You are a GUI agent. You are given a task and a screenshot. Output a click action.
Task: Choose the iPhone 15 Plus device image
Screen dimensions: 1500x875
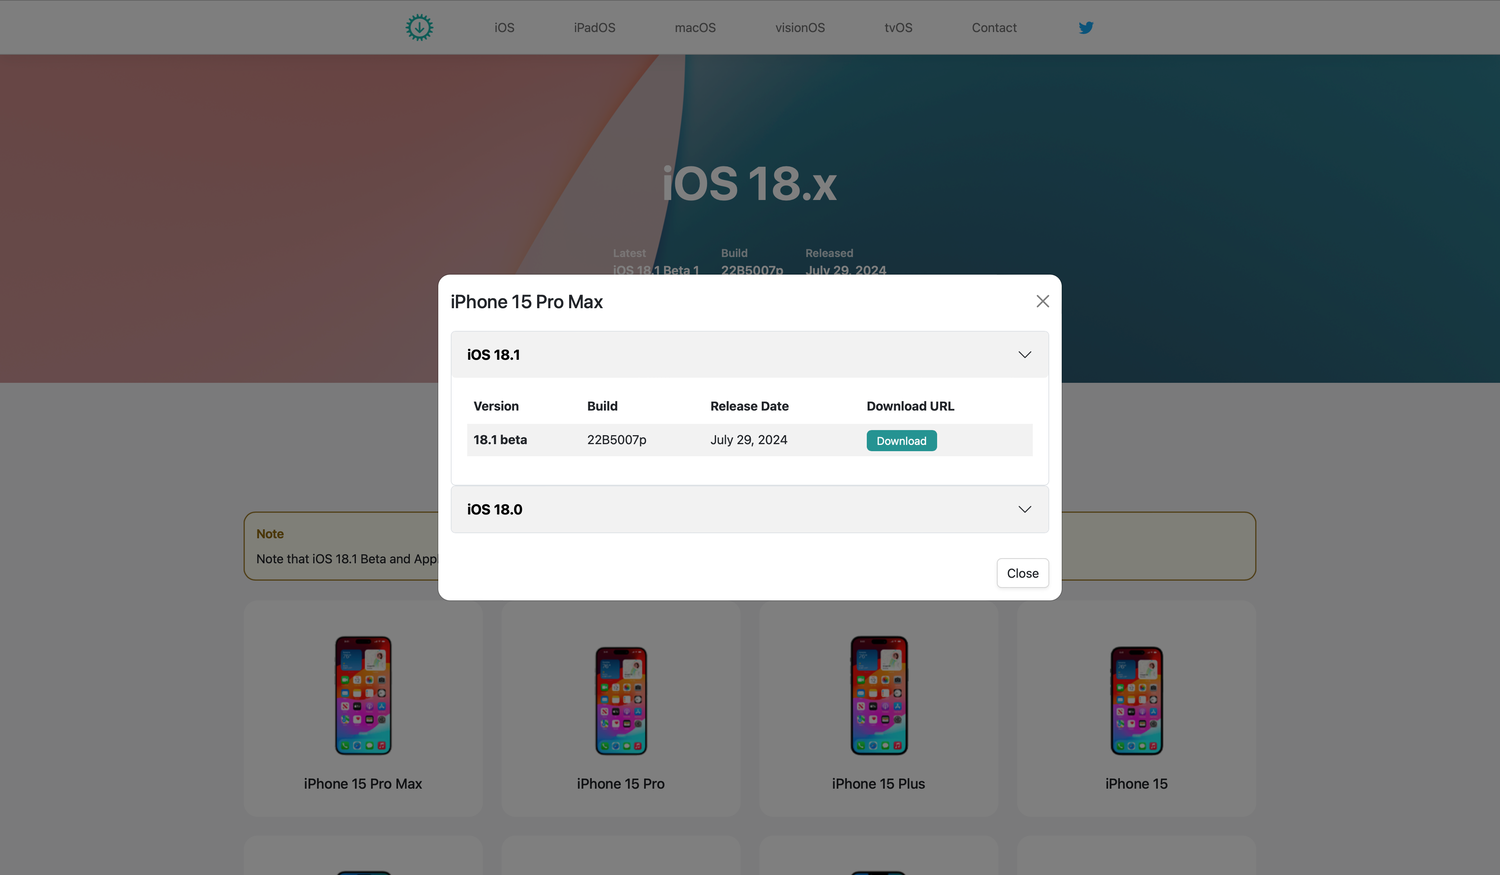pyautogui.click(x=879, y=695)
